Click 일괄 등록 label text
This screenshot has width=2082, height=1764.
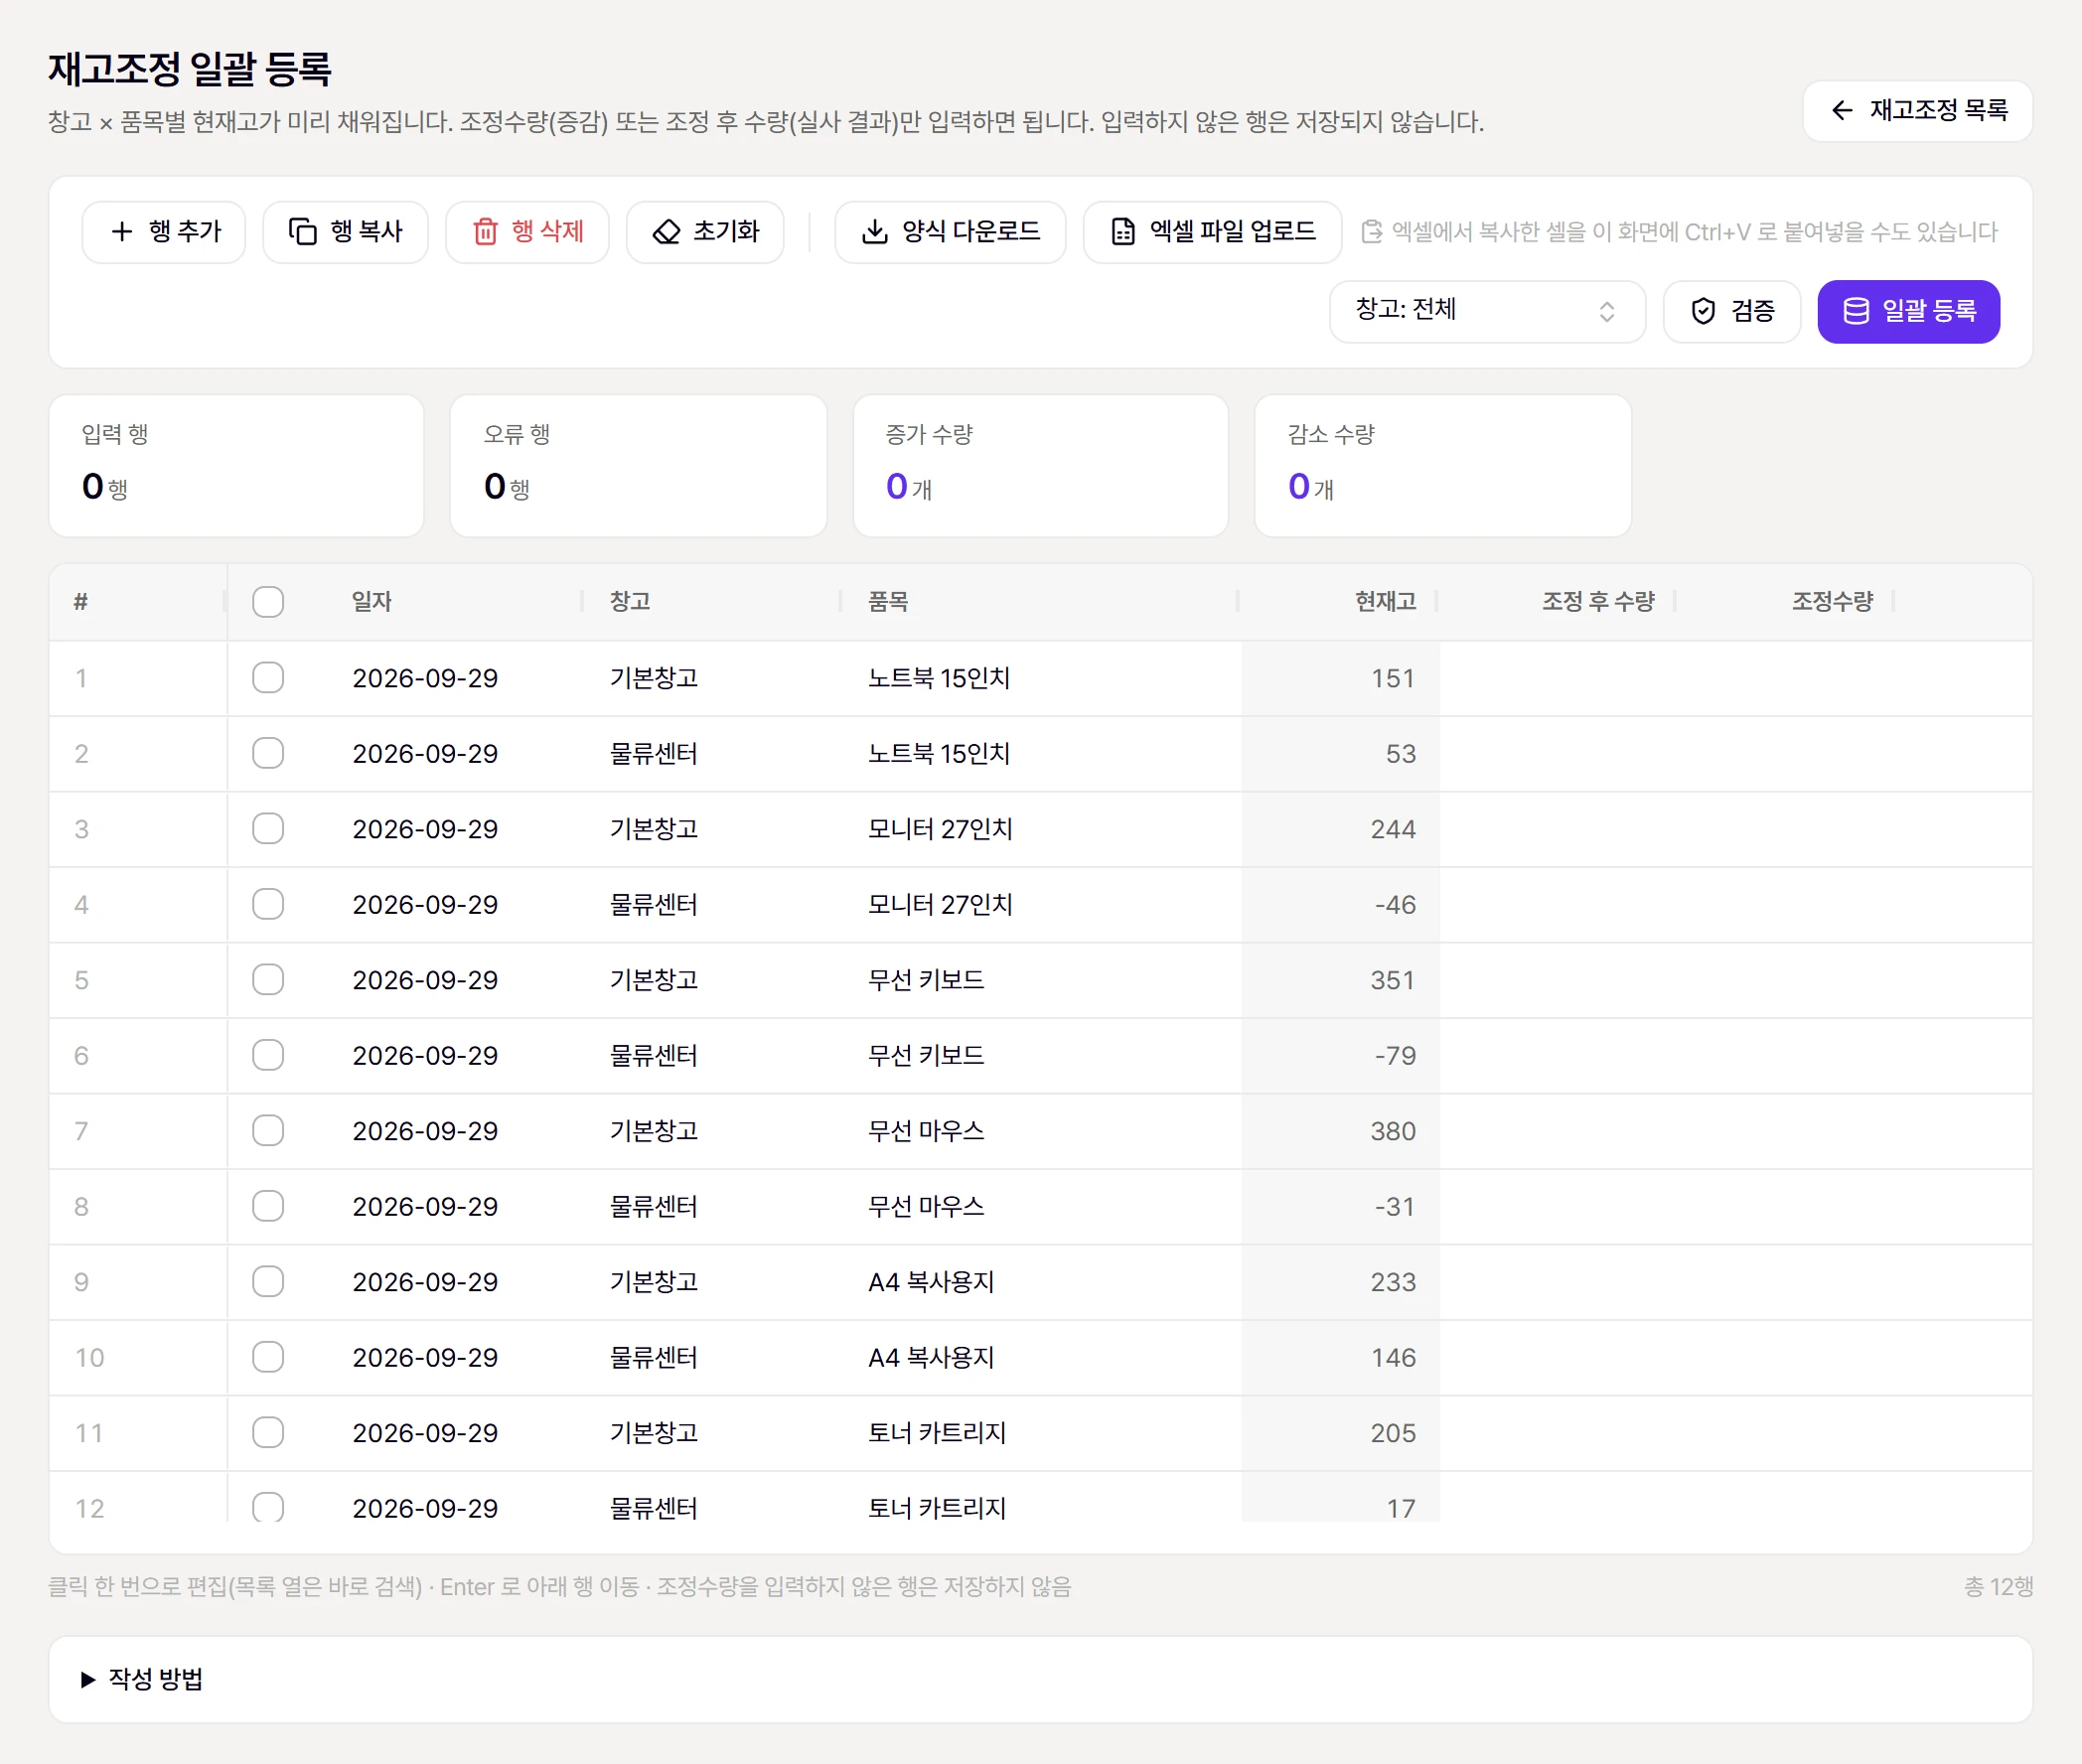click(1929, 311)
